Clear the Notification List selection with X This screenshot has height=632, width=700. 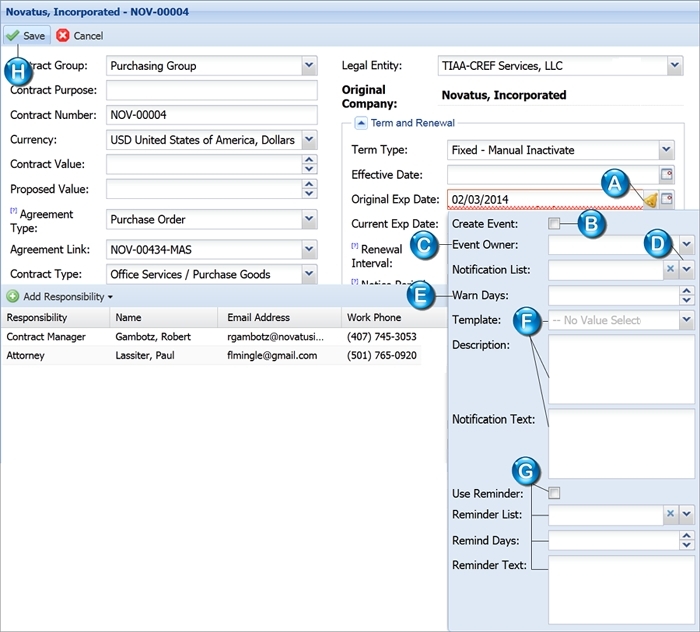click(x=670, y=269)
